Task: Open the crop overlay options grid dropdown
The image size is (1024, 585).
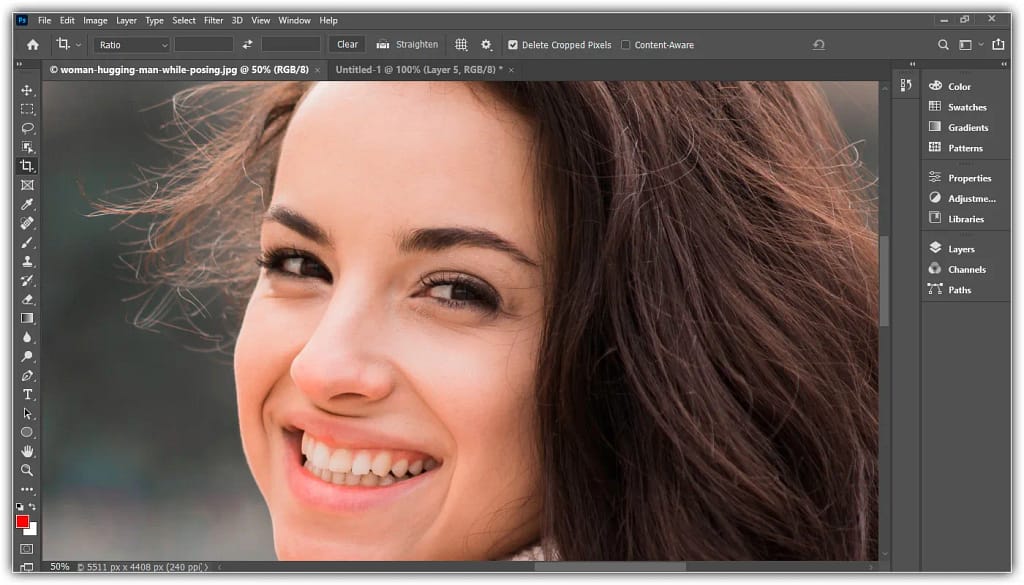Action: click(x=461, y=44)
